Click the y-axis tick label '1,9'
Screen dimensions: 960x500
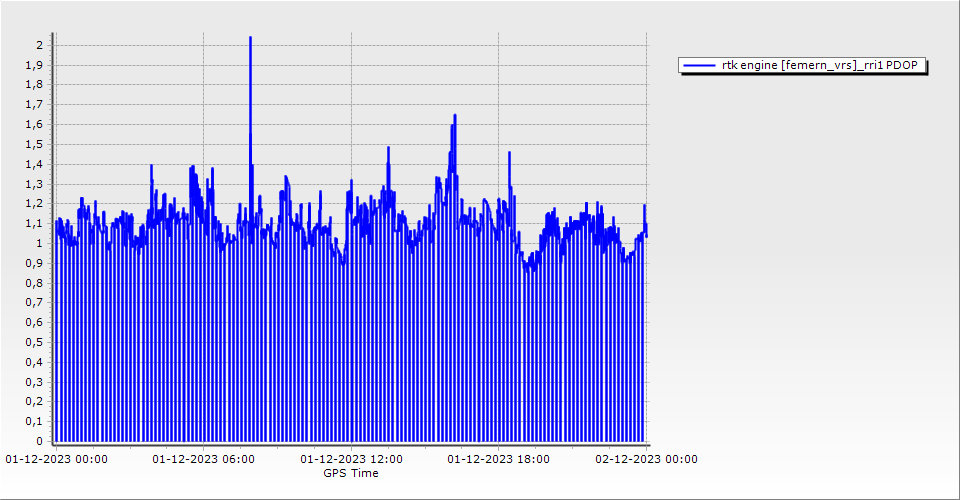click(x=35, y=65)
